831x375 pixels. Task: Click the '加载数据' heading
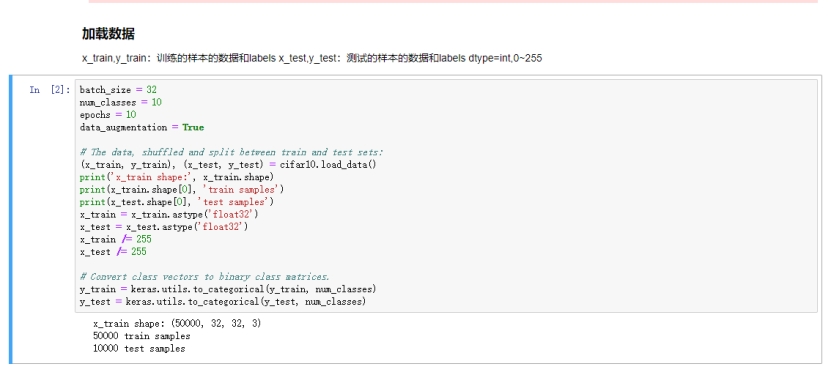click(x=108, y=34)
